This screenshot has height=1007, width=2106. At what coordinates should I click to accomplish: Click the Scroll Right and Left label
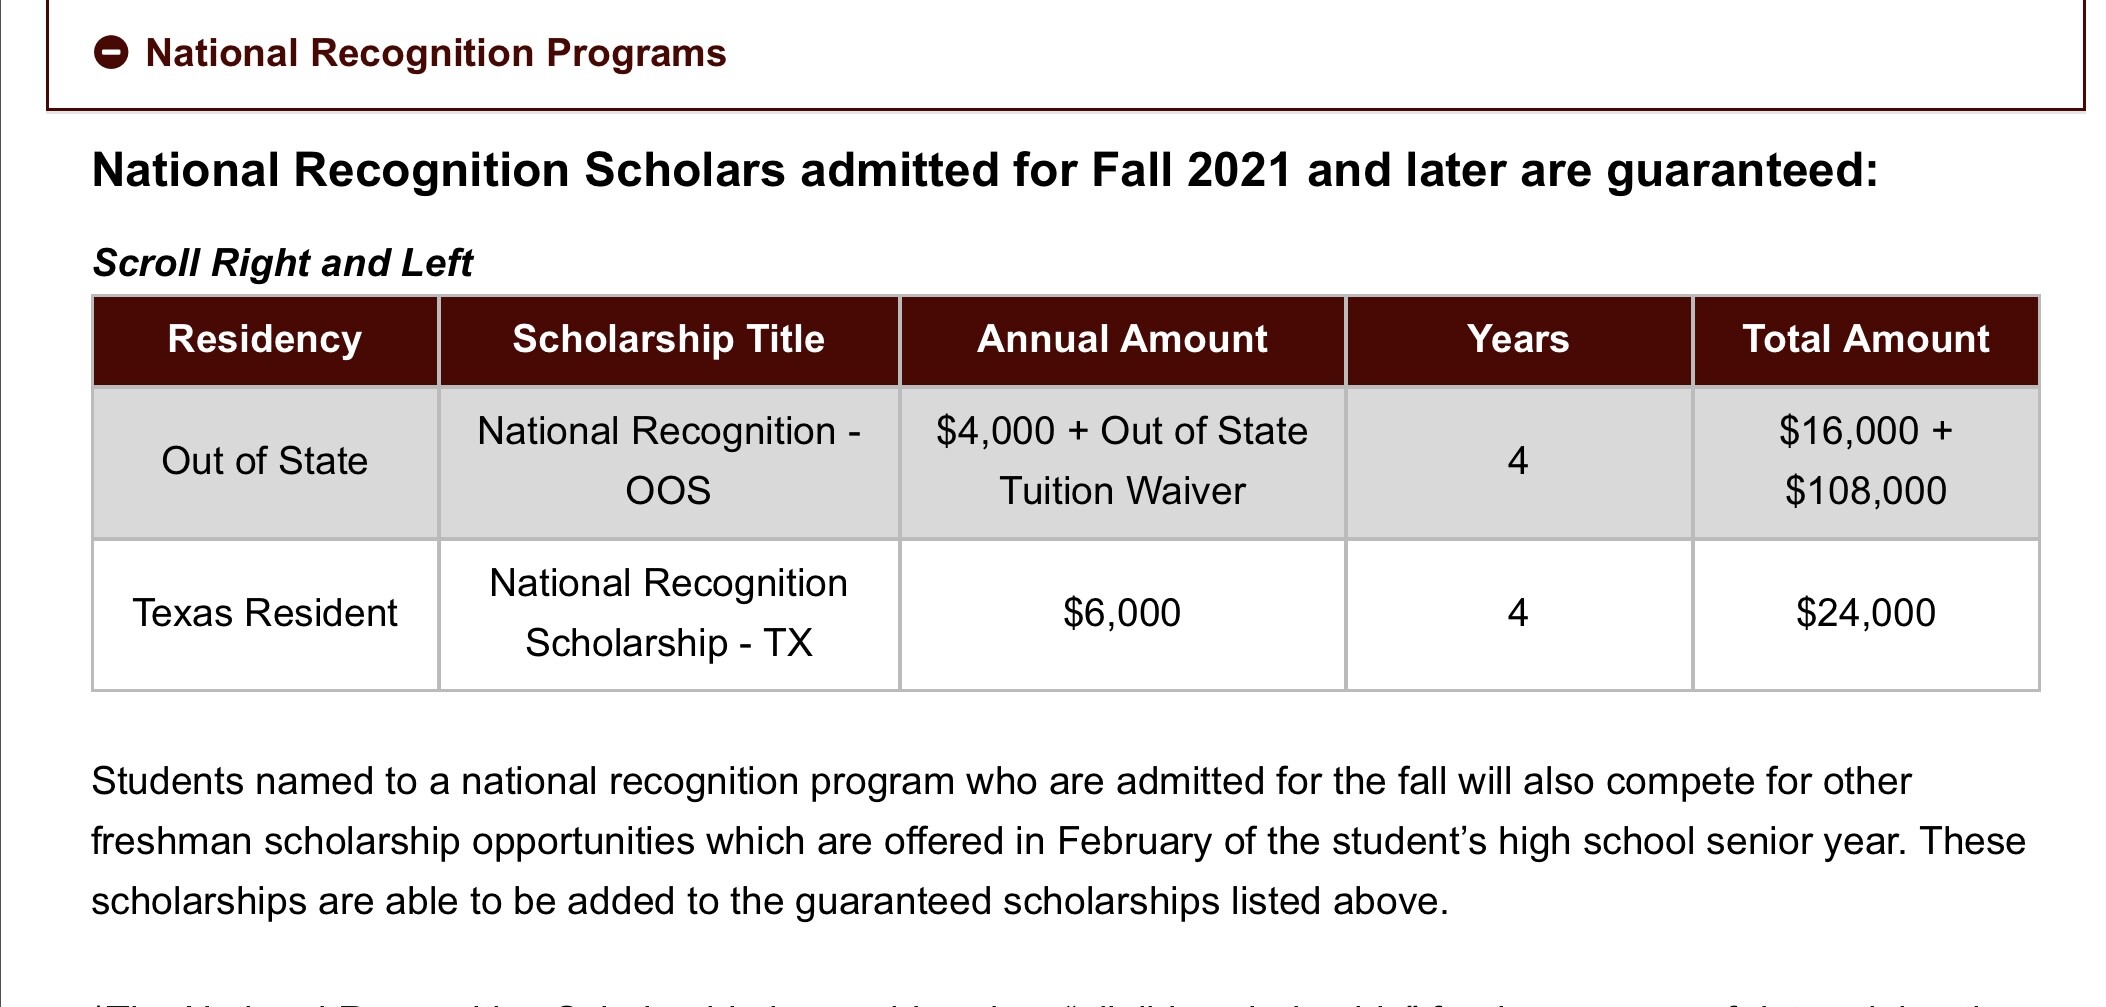coord(282,263)
